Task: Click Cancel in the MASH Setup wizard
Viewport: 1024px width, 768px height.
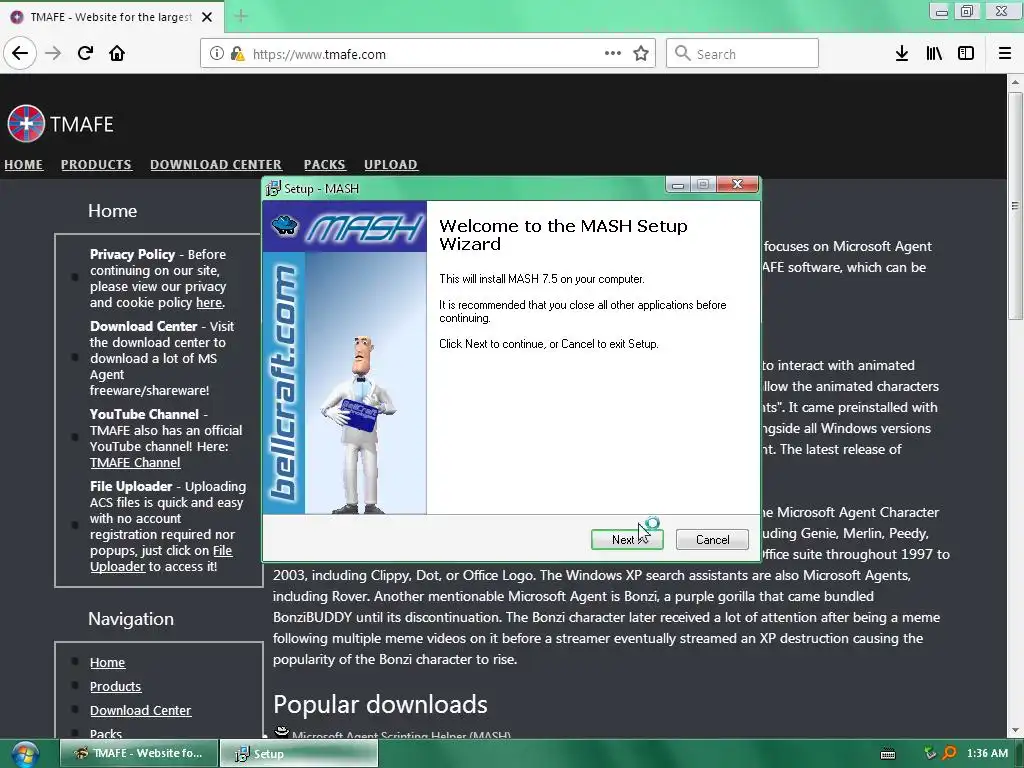Action: point(712,539)
